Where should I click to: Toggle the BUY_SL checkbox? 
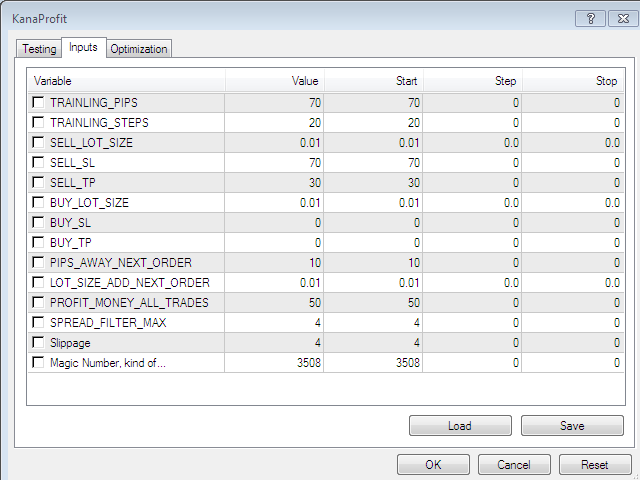[38, 222]
